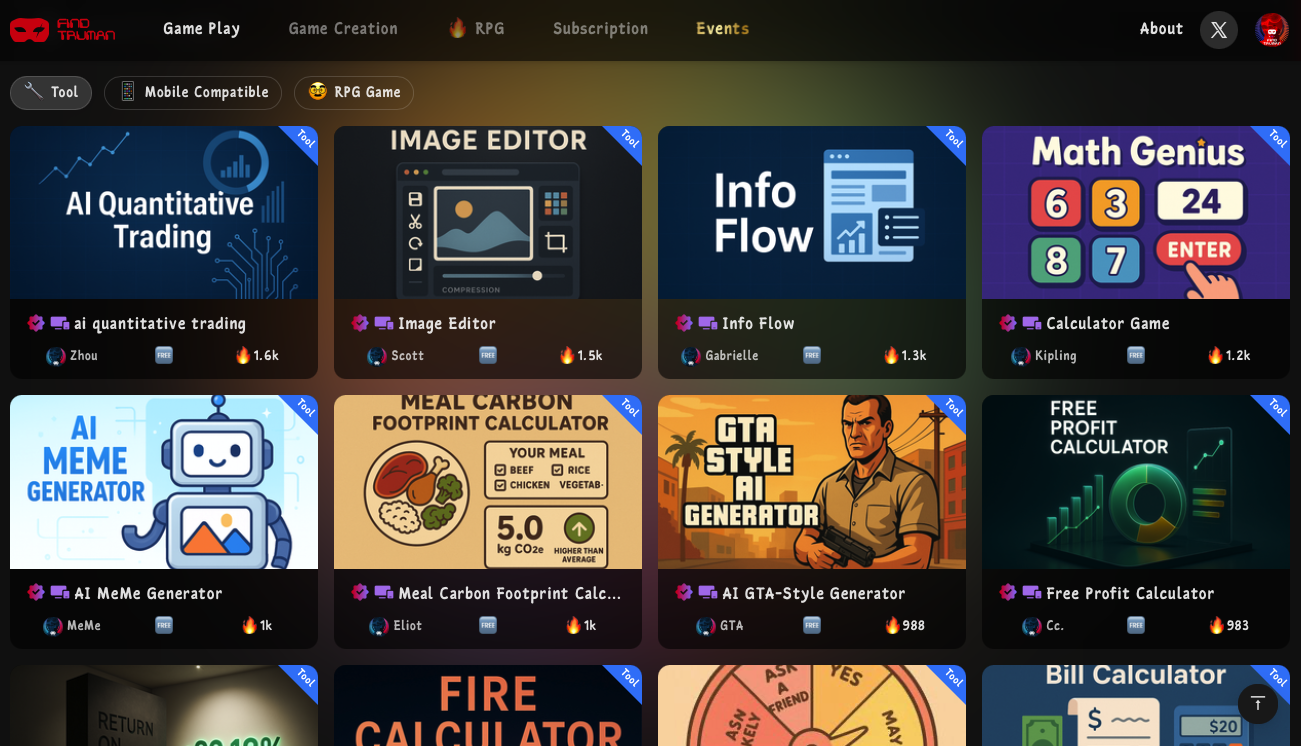Click the FREE badge on Calculator Game

[1136, 355]
